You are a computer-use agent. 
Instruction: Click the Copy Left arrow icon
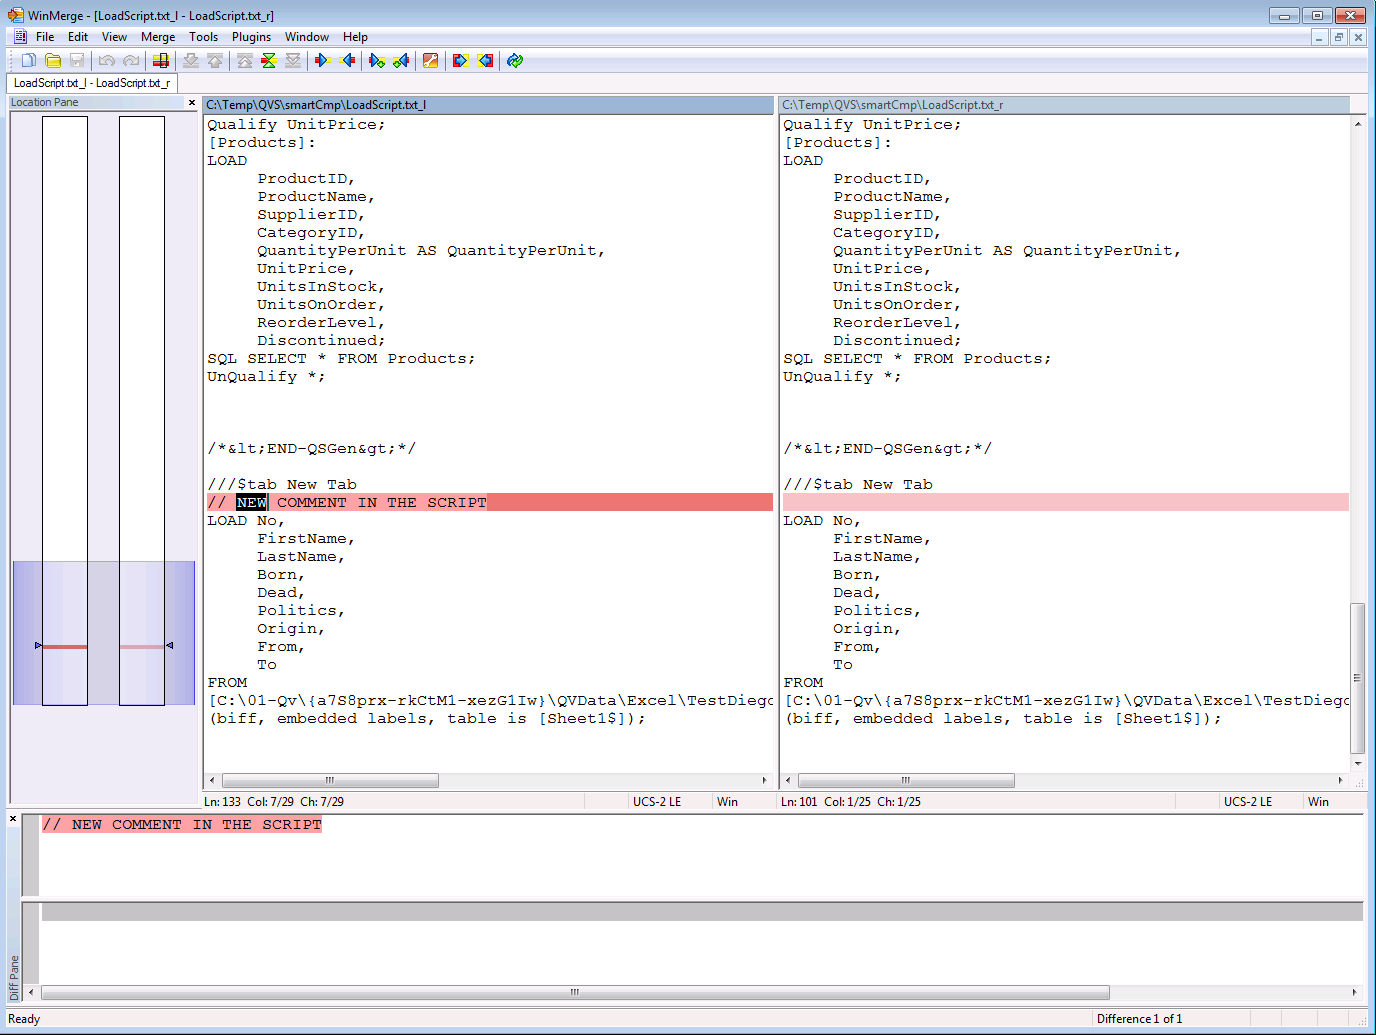click(x=347, y=61)
